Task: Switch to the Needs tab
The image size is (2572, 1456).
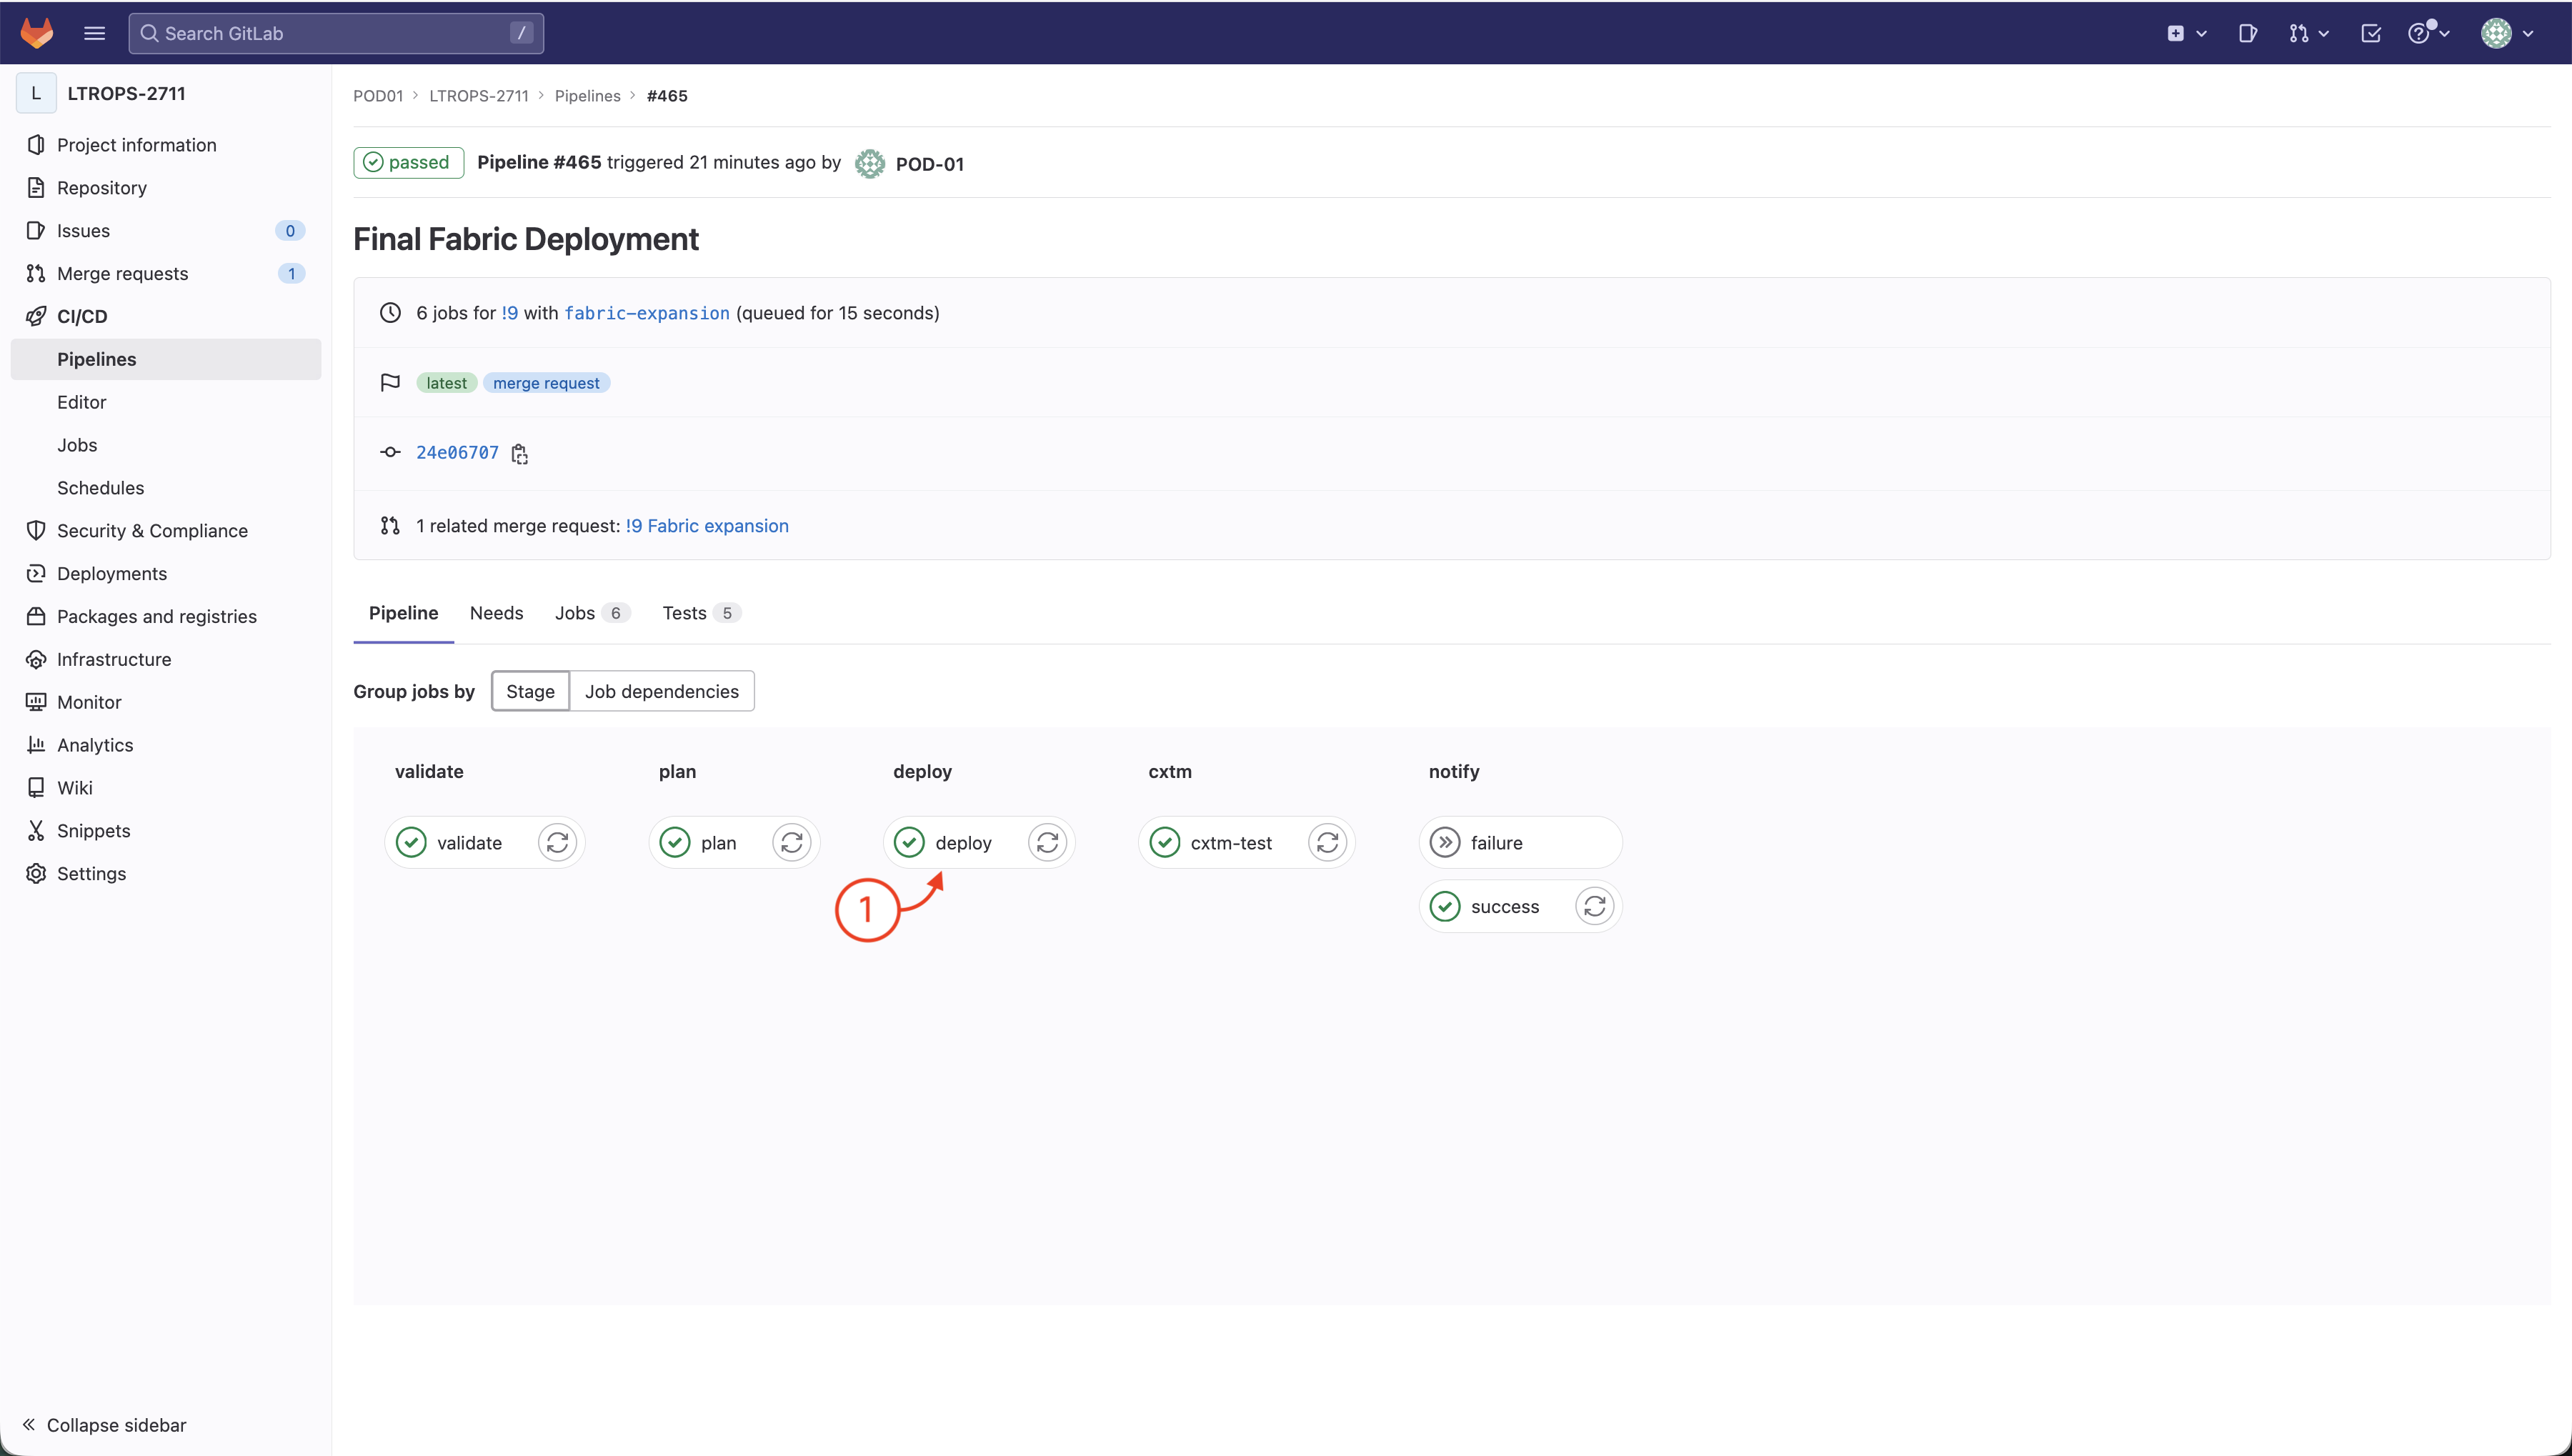Action: [x=496, y=613]
